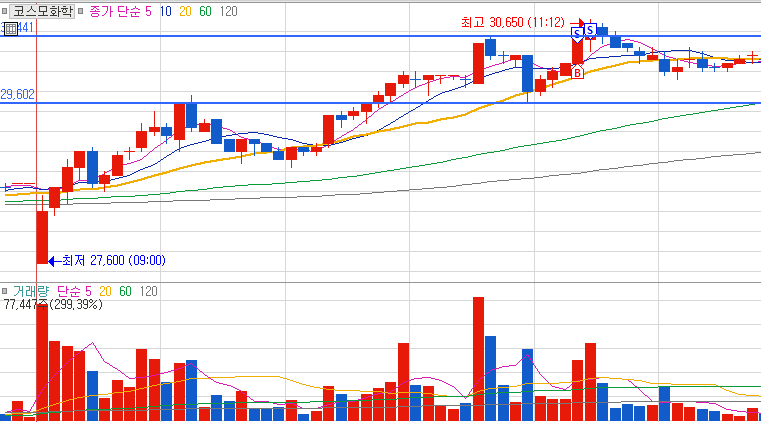Viewport: 761px width, 422px height.
Task: Click the 코스모화학 stock name button
Action: pyautogui.click(x=42, y=11)
